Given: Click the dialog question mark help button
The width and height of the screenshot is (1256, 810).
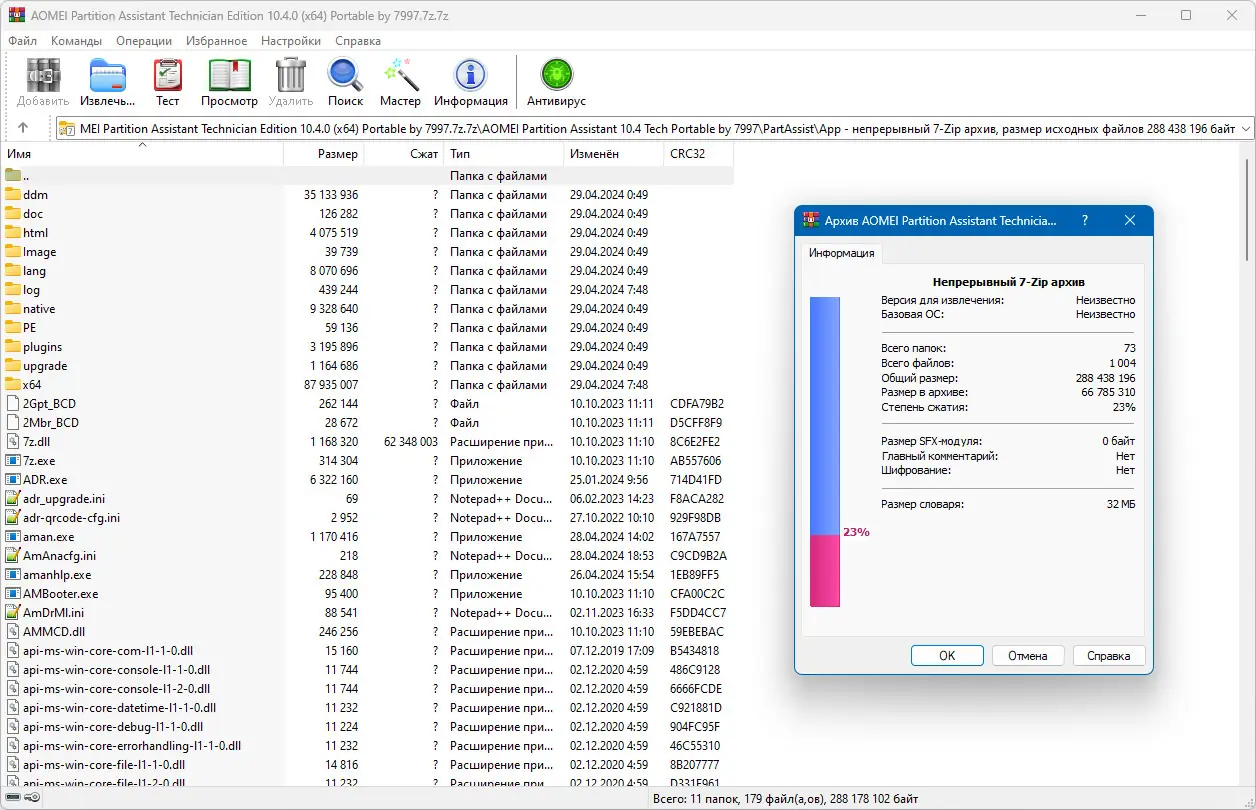Looking at the screenshot, I should (x=1086, y=221).
